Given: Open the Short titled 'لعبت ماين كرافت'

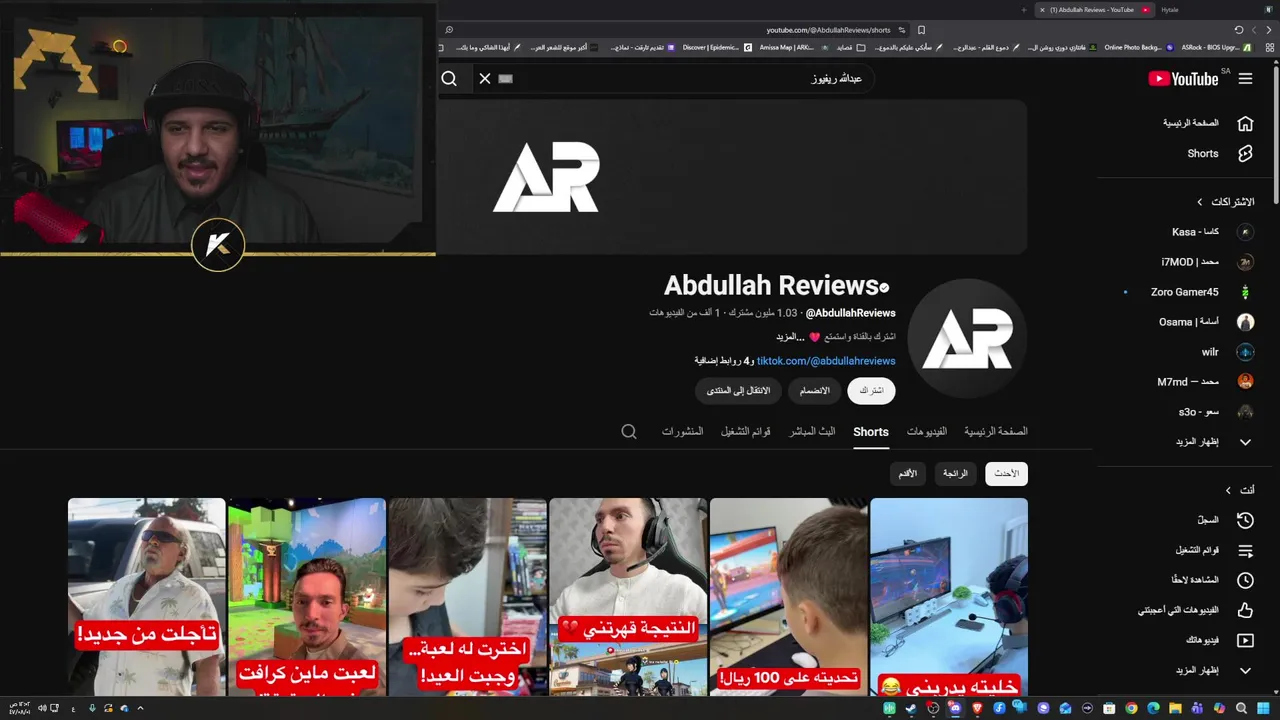Looking at the screenshot, I should tap(307, 596).
